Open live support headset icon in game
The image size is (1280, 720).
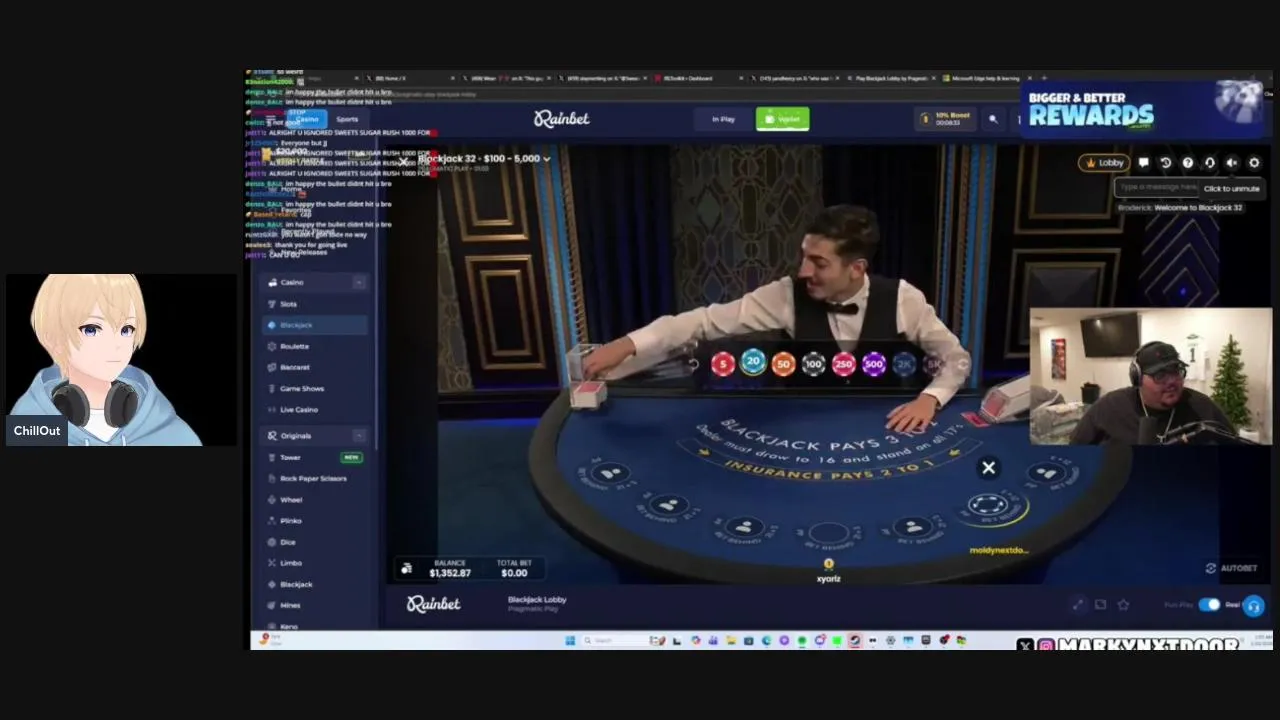pos(1210,163)
